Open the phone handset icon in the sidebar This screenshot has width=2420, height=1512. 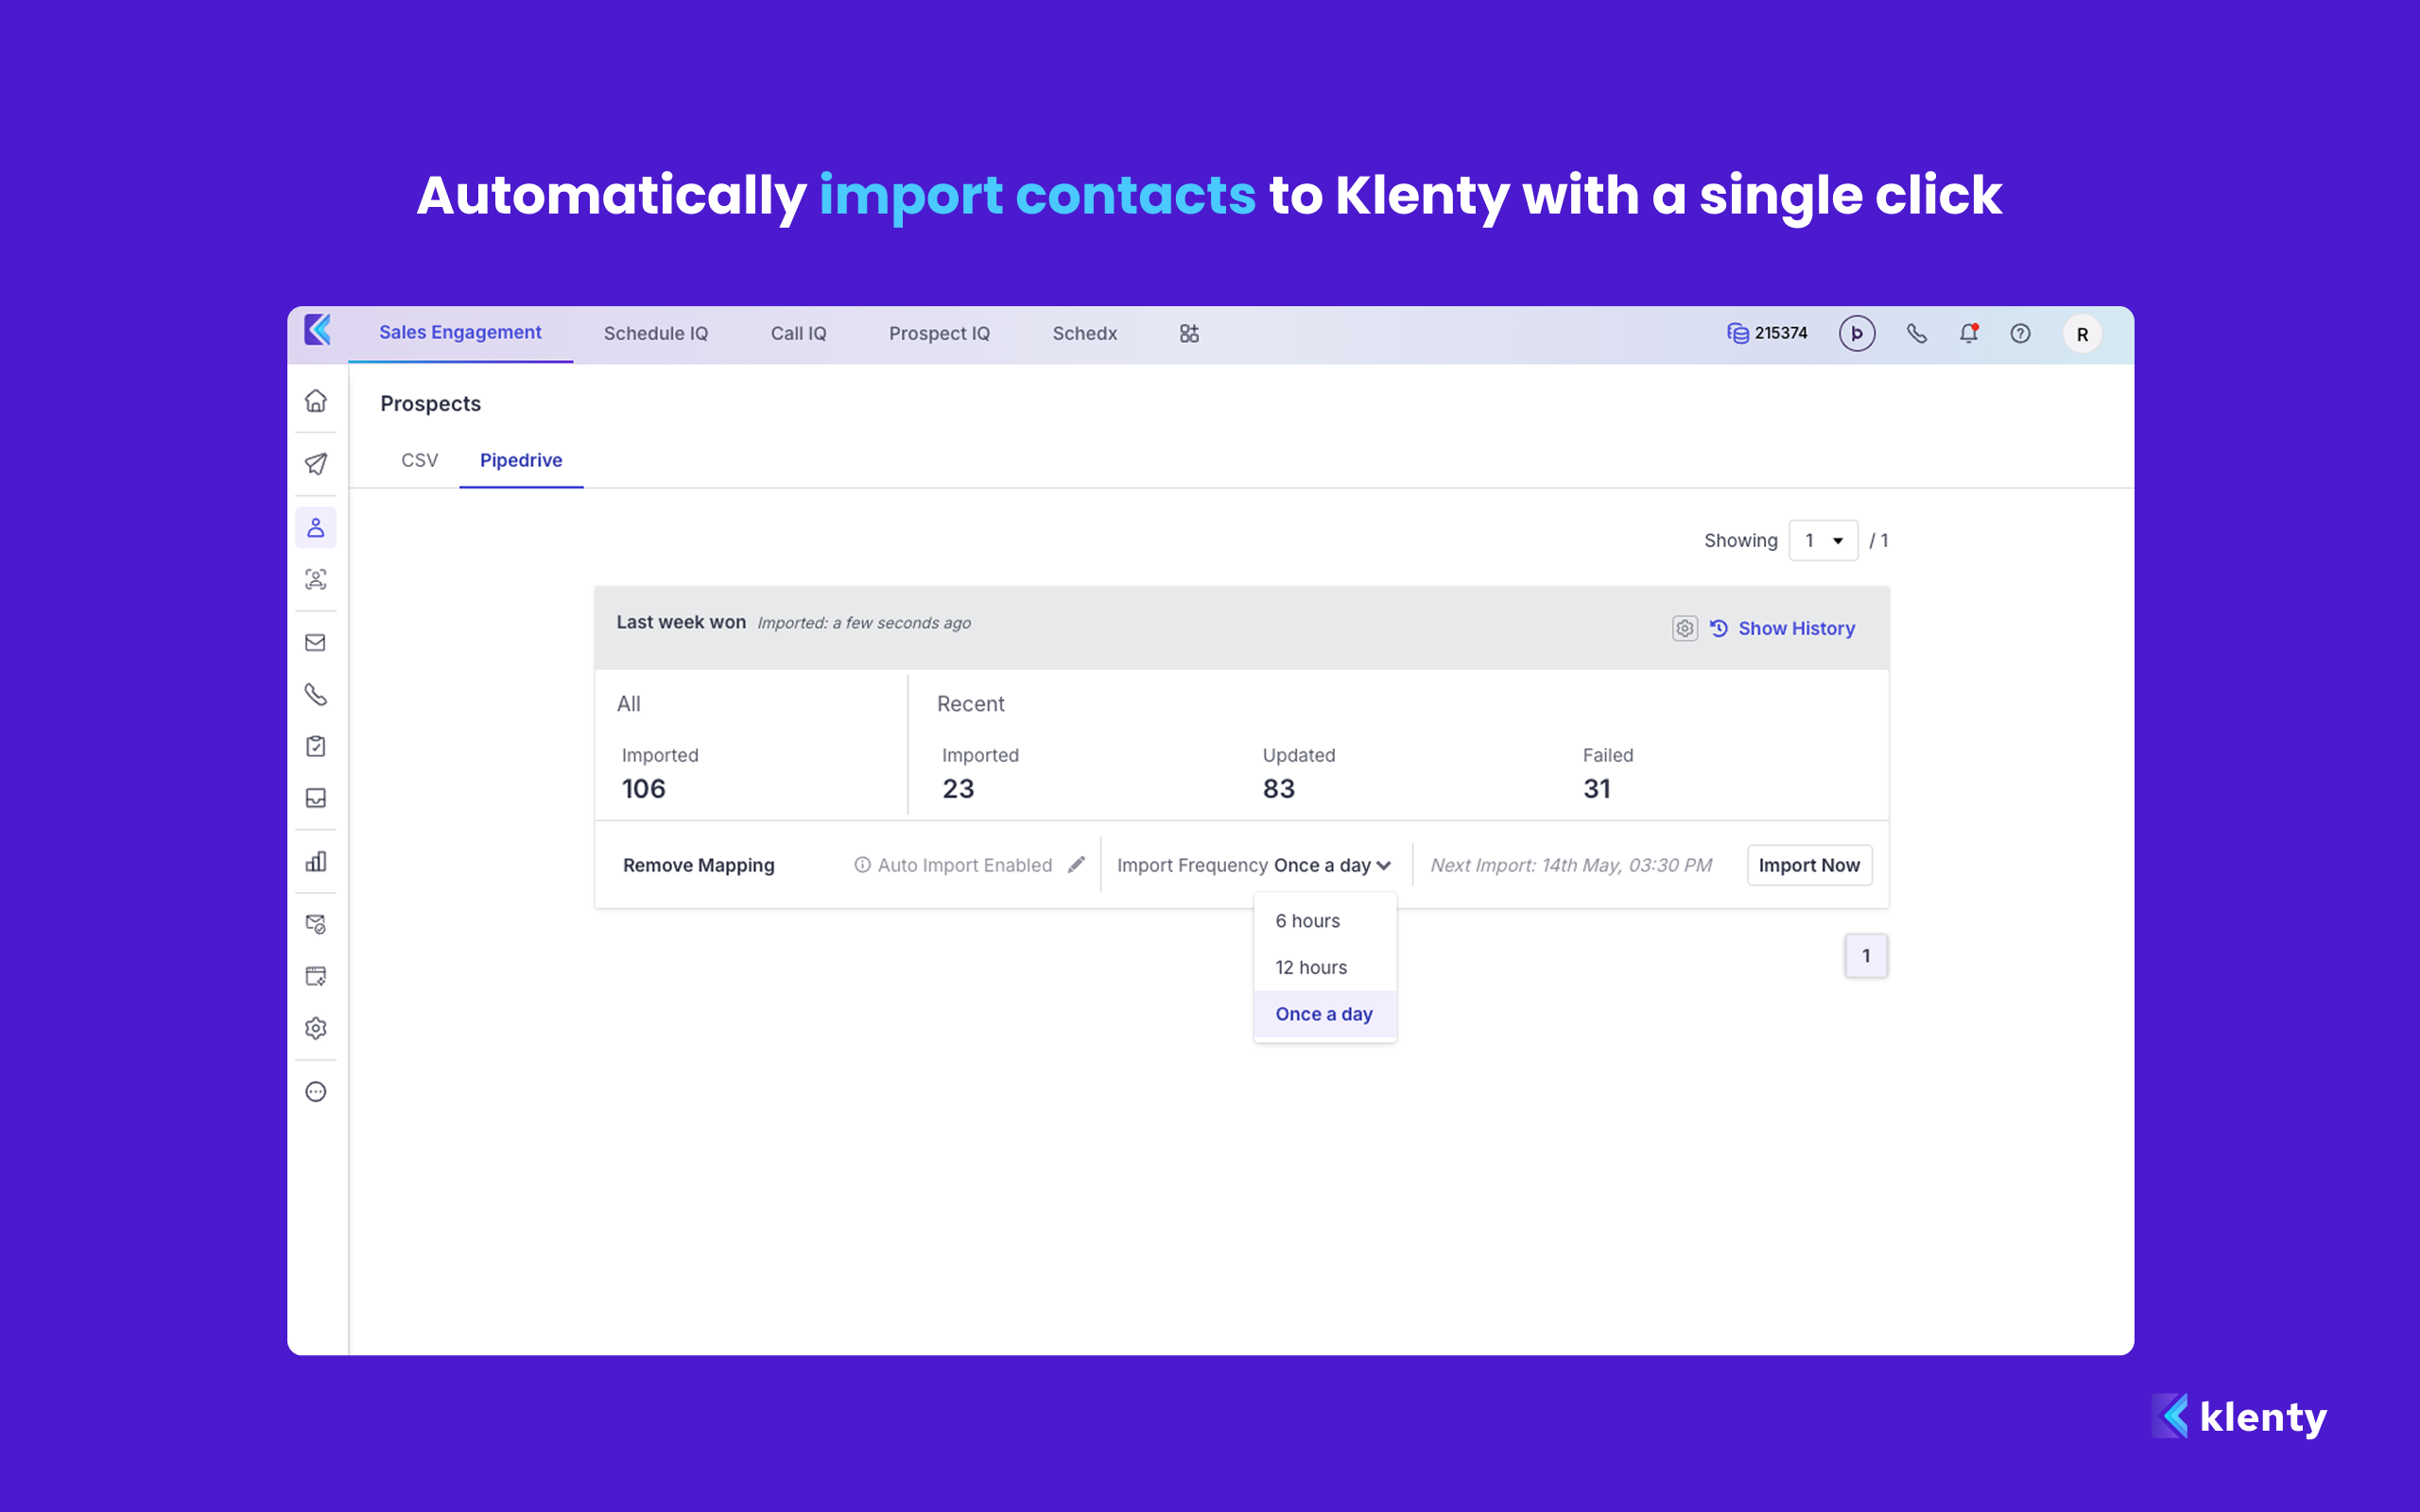316,694
